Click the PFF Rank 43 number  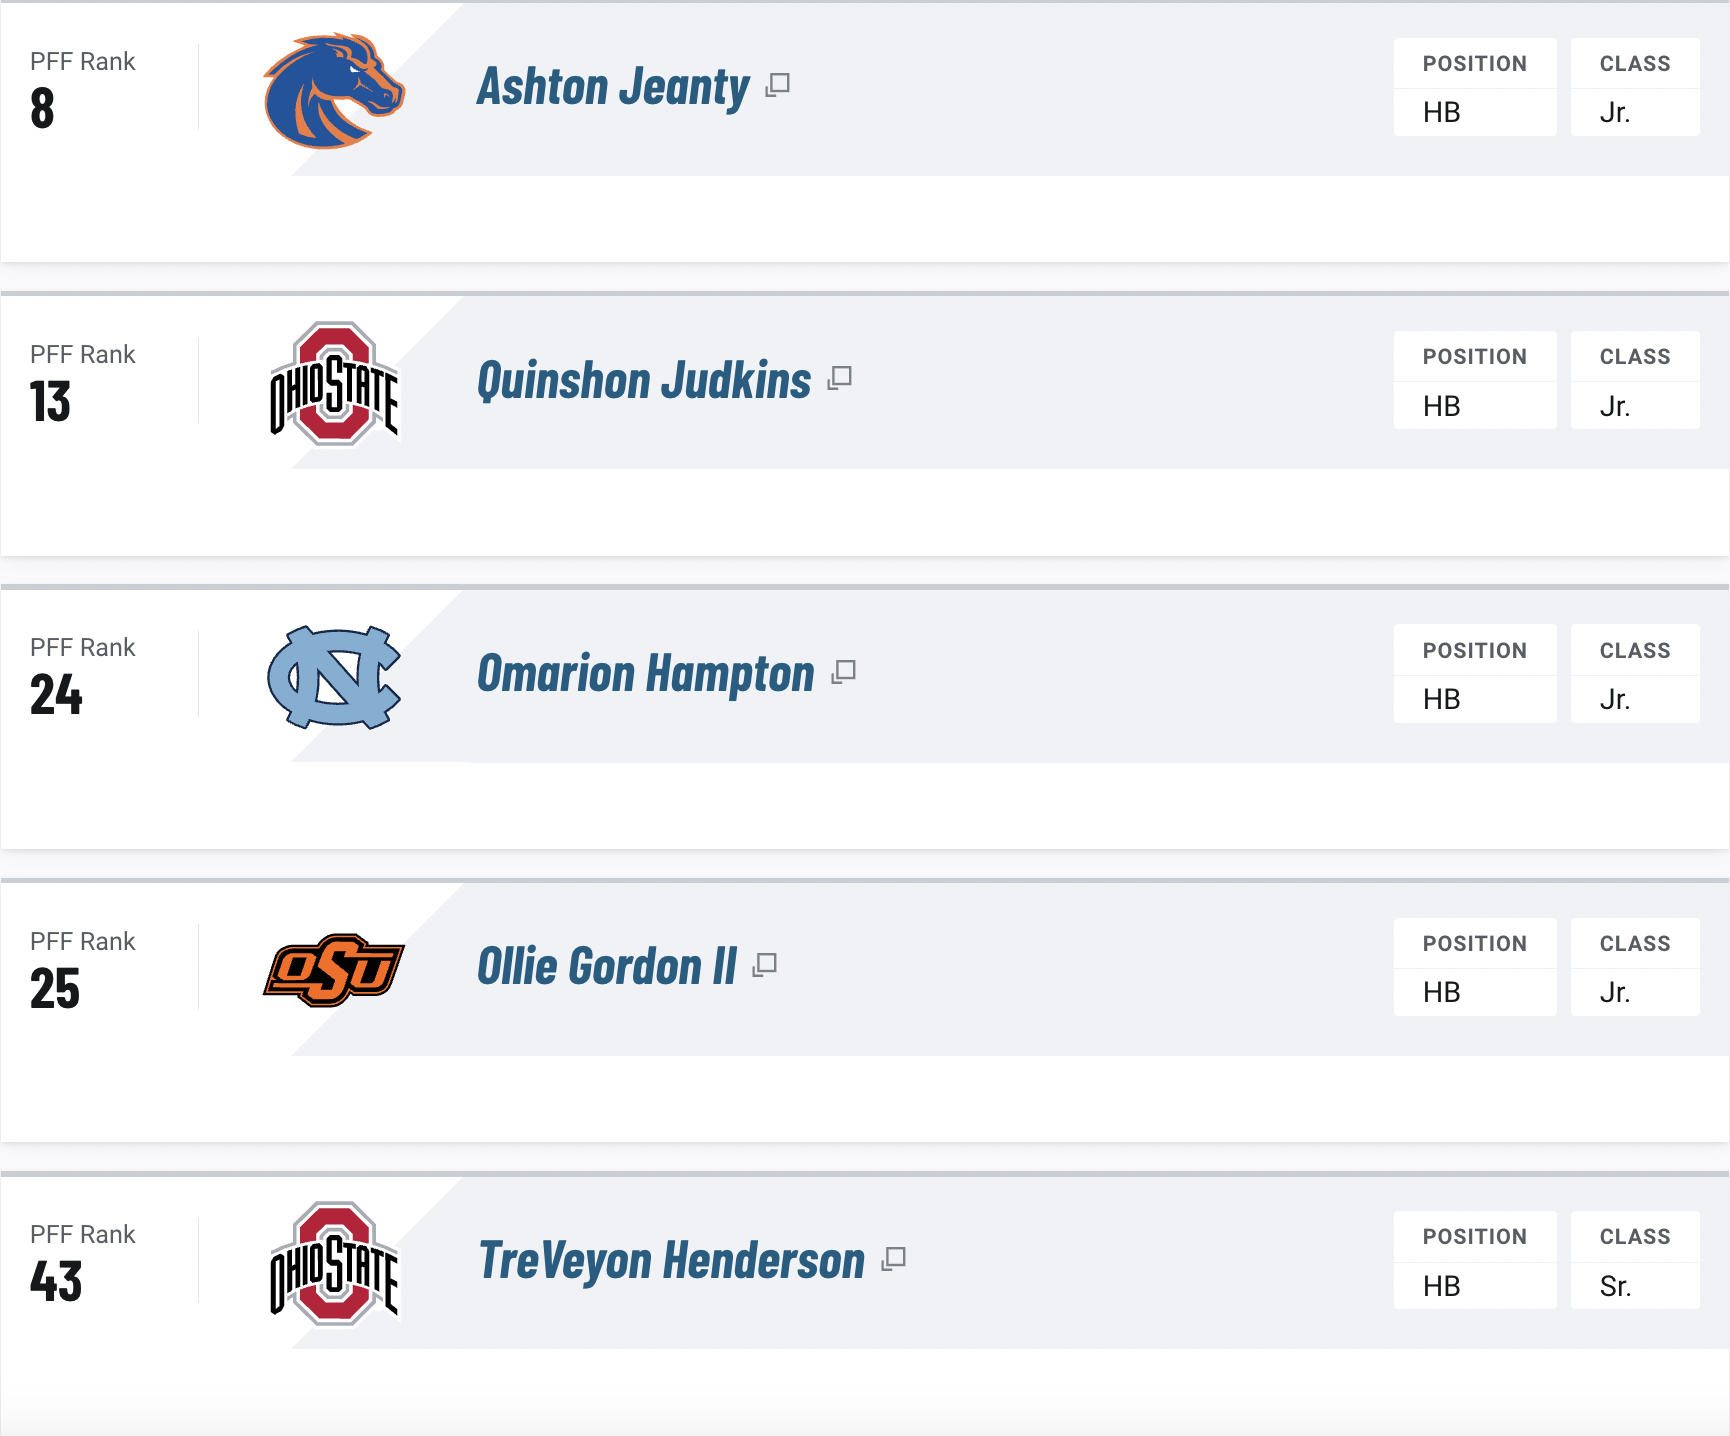[x=56, y=1281]
